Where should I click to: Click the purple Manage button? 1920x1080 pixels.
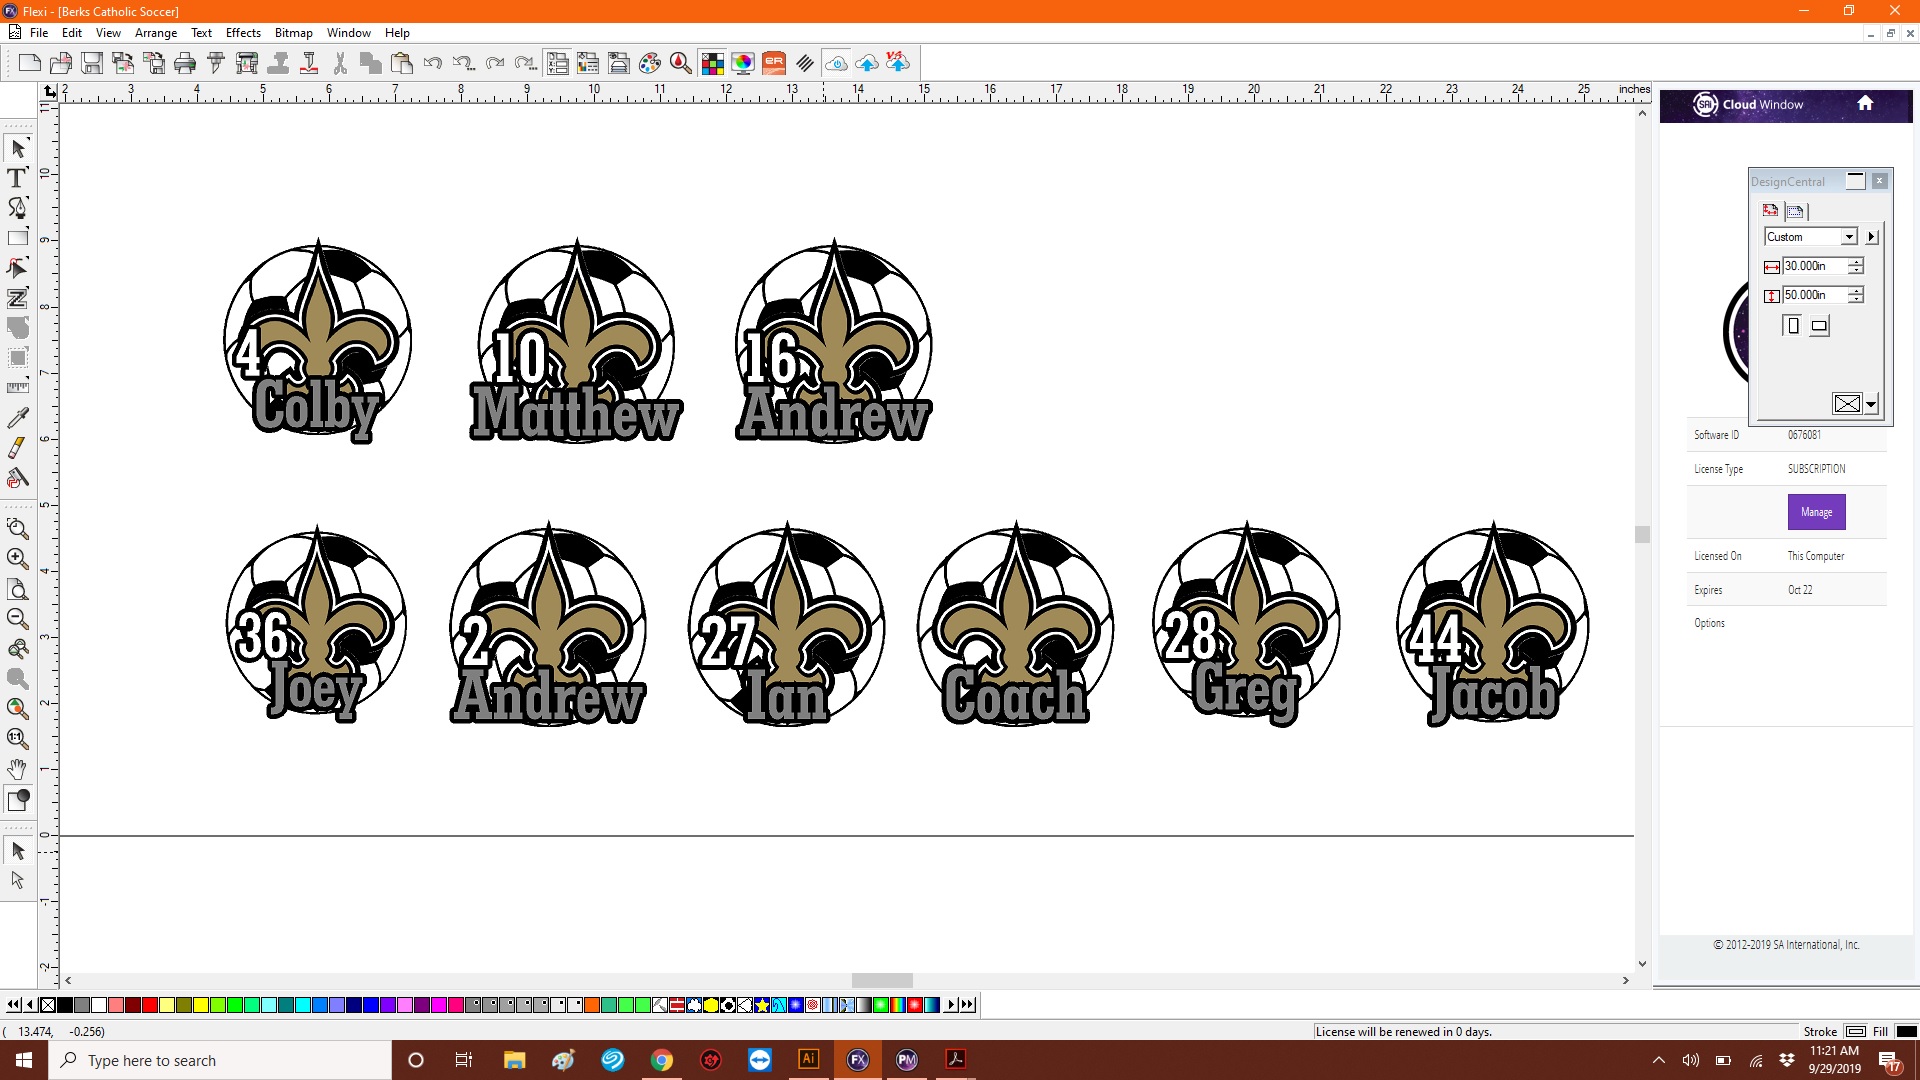point(1816,512)
